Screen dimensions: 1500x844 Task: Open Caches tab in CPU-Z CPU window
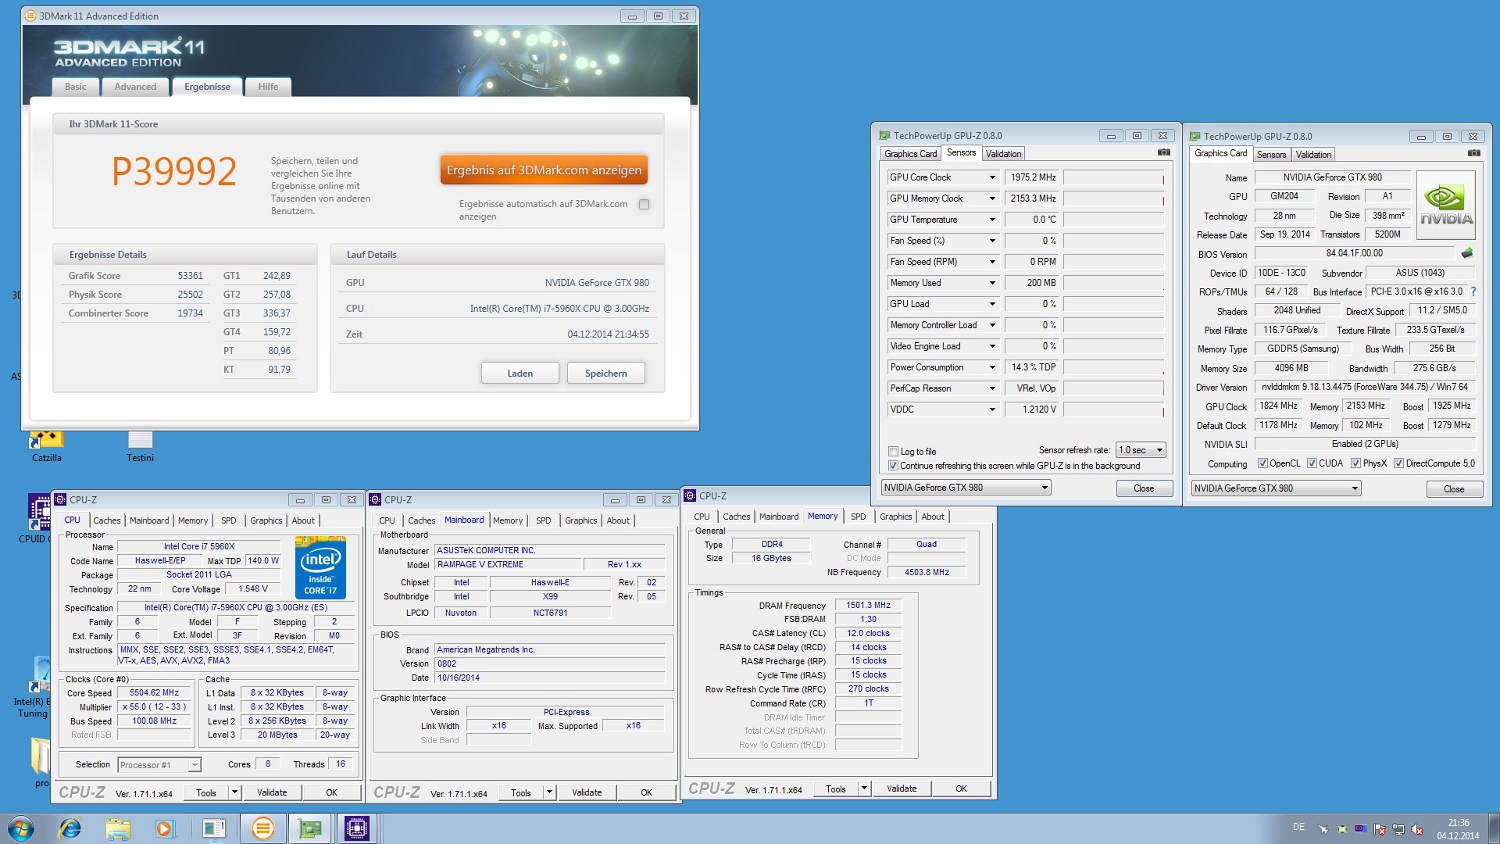[107, 521]
